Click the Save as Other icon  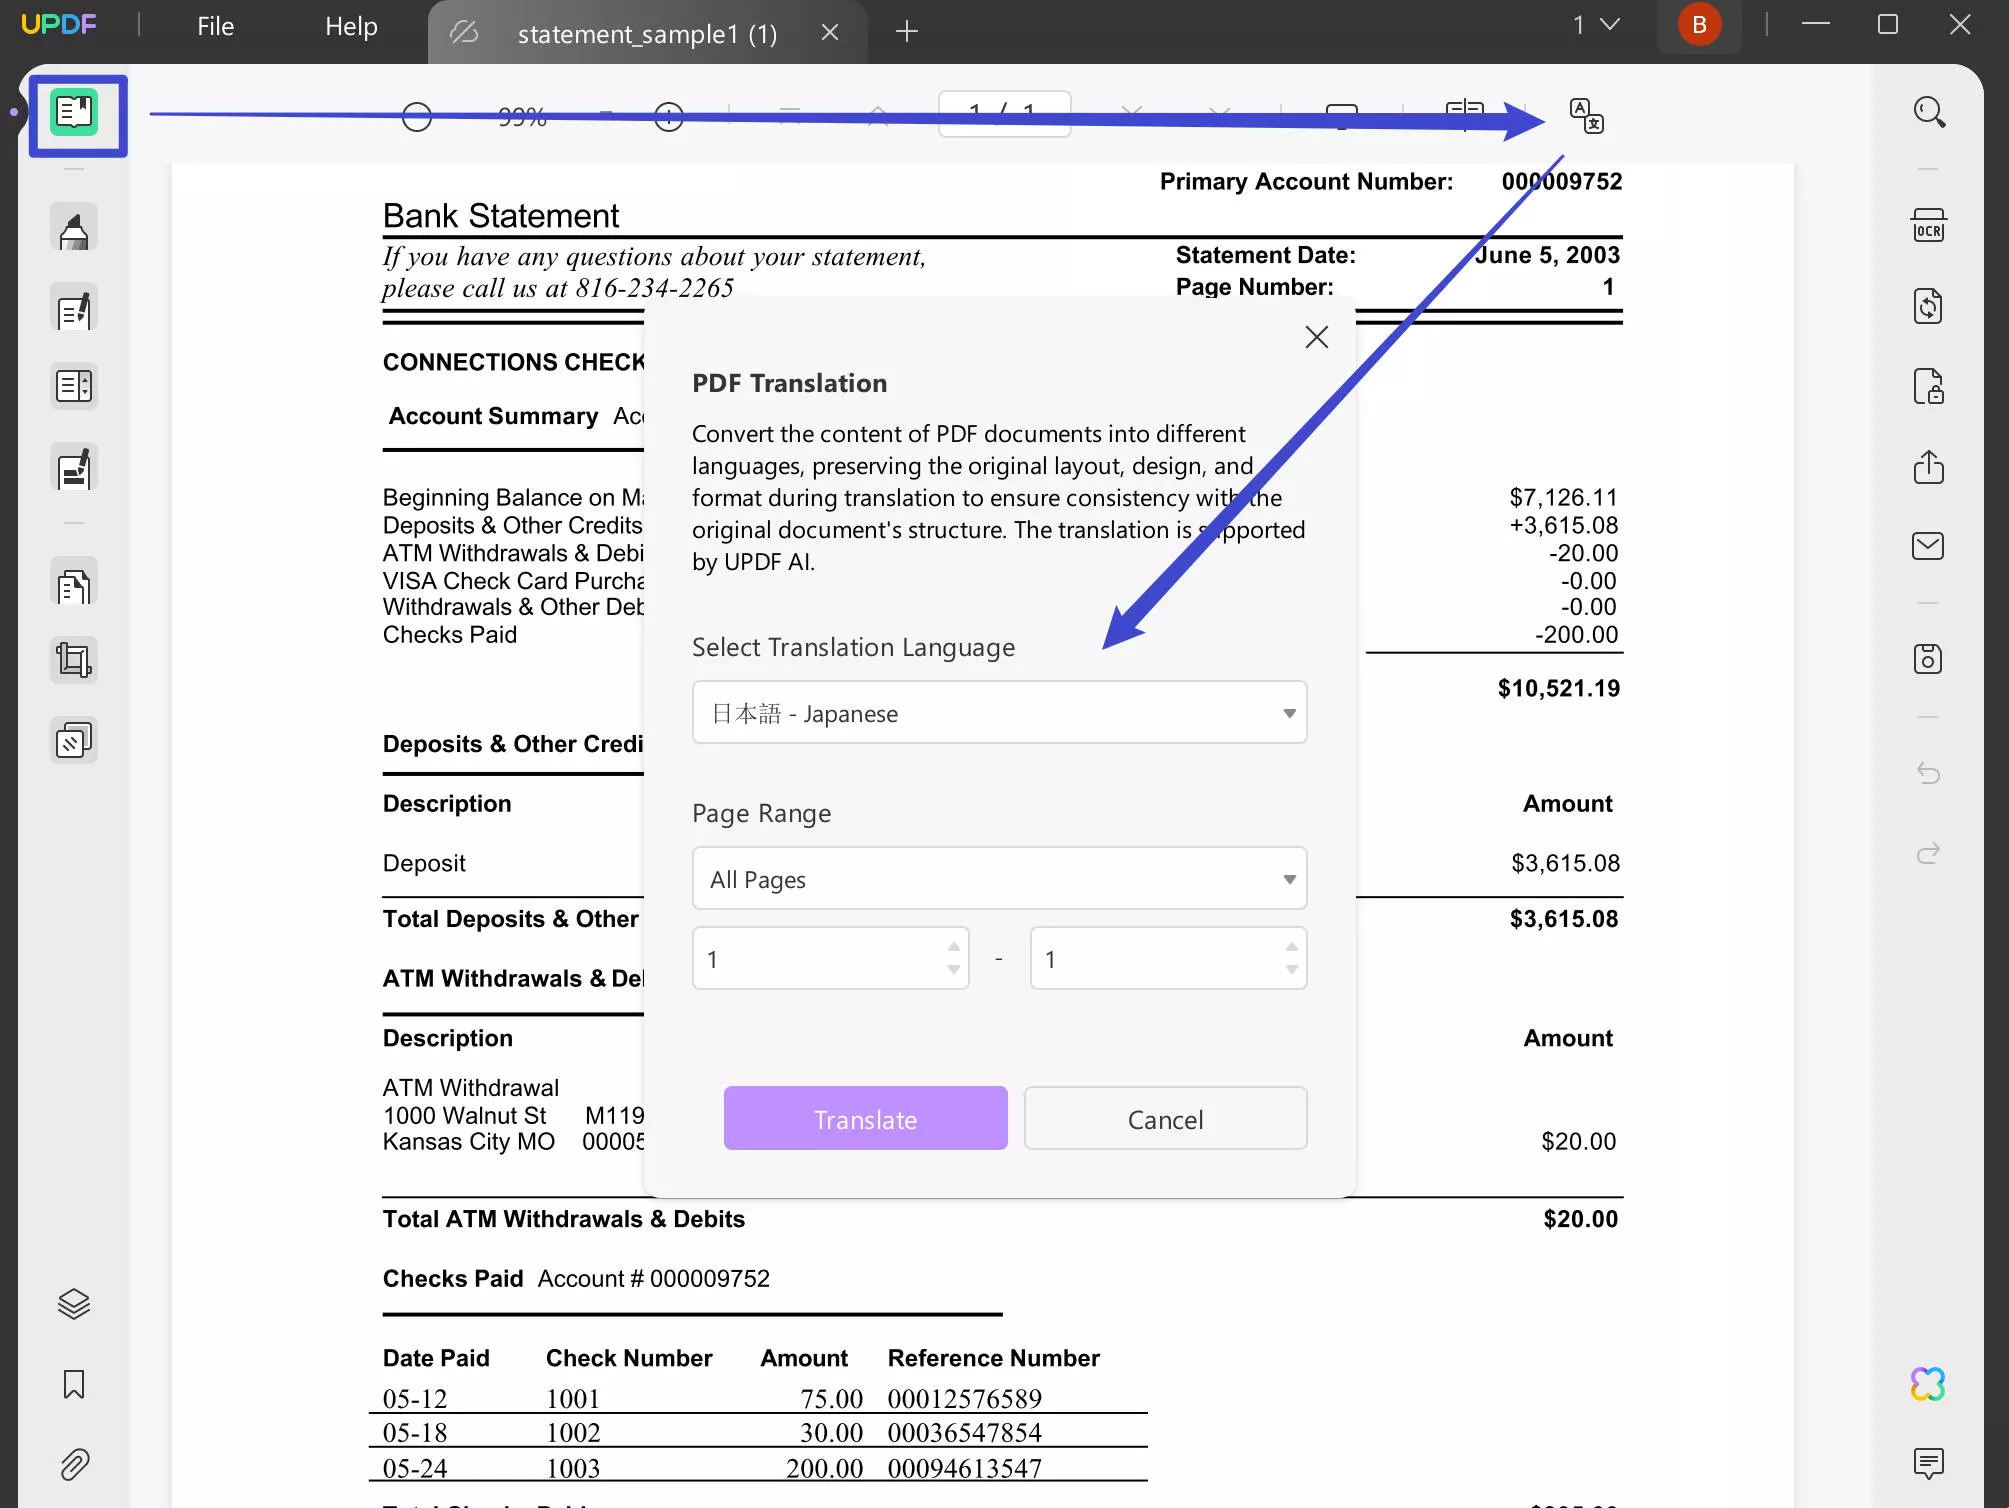point(1929,659)
